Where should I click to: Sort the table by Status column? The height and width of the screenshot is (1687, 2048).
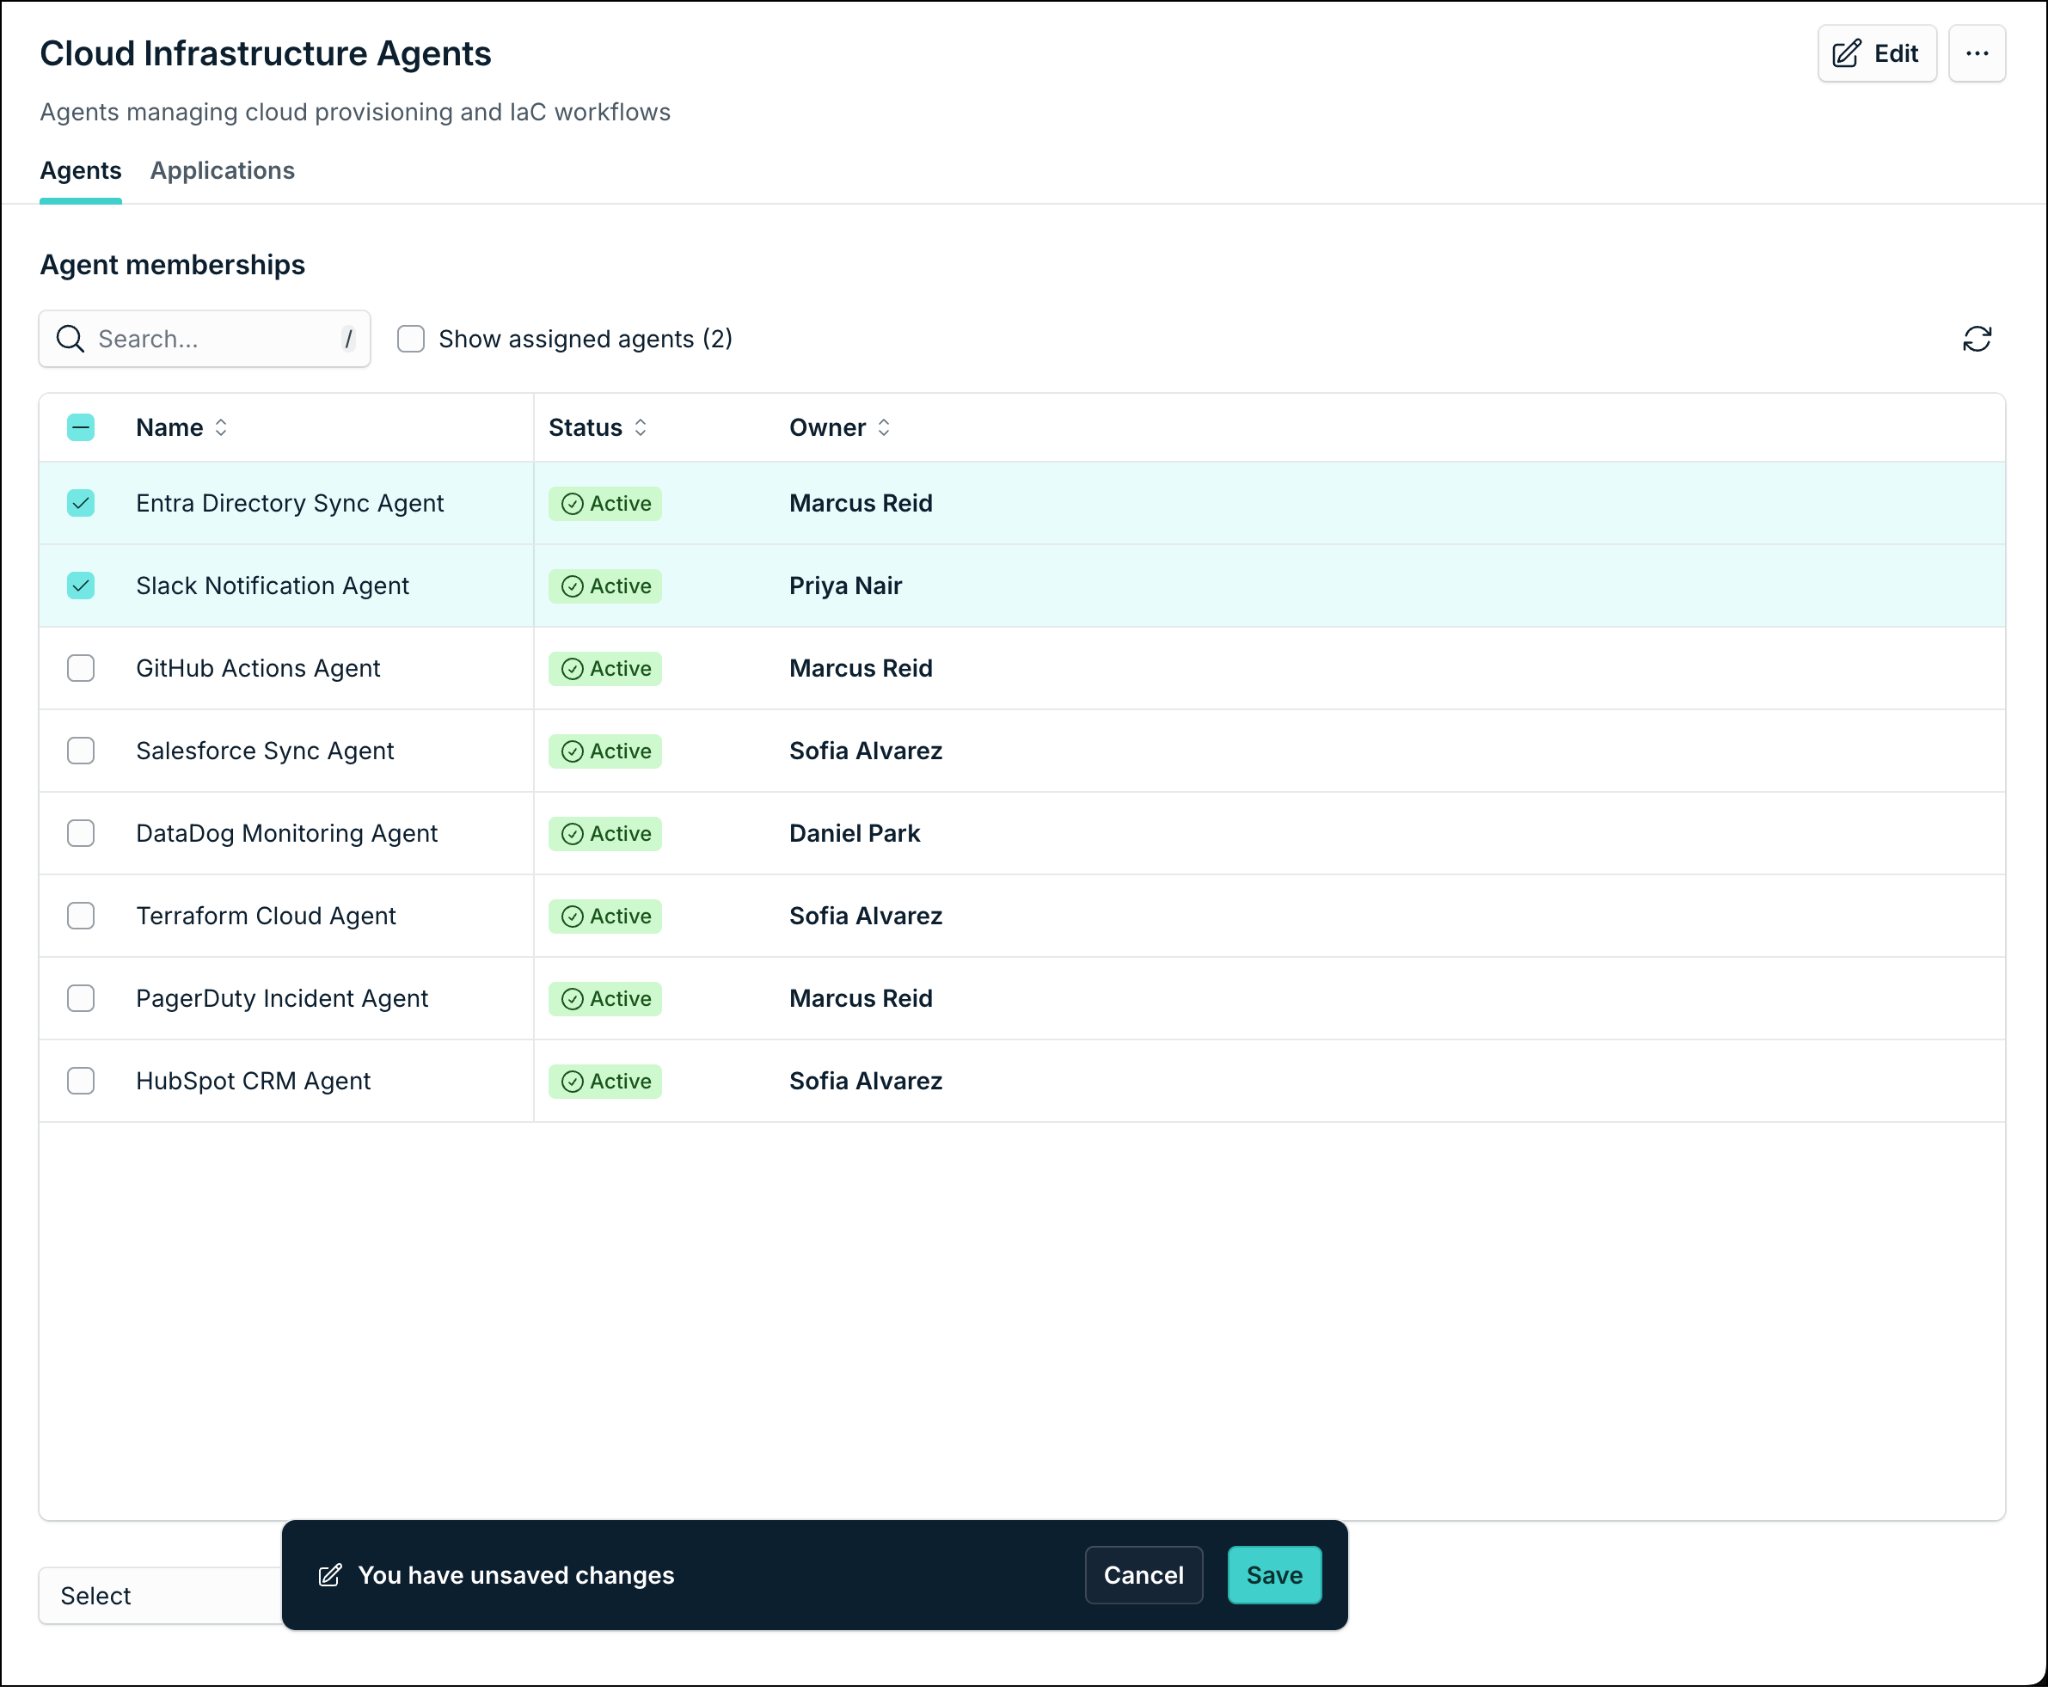click(x=640, y=428)
